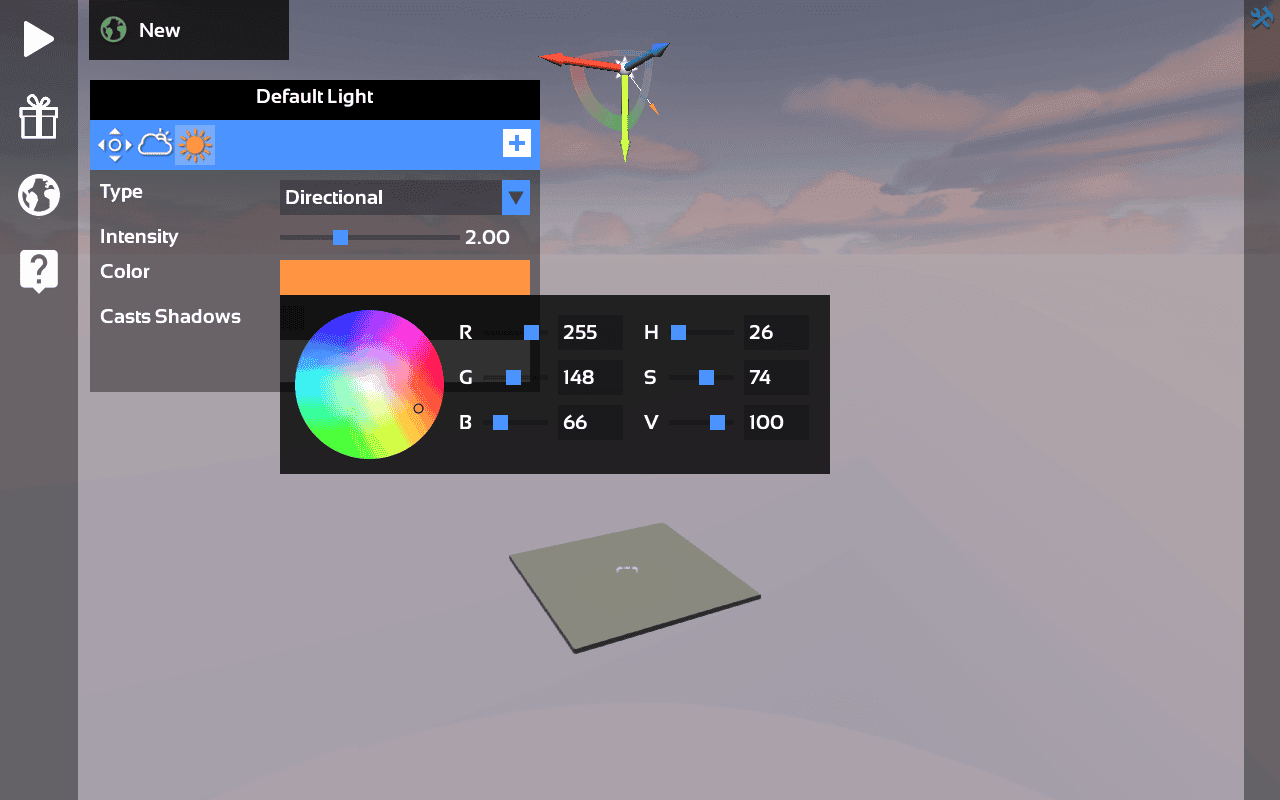The width and height of the screenshot is (1280, 800).
Task: Select the cloud sky component tab
Action: tap(155, 144)
